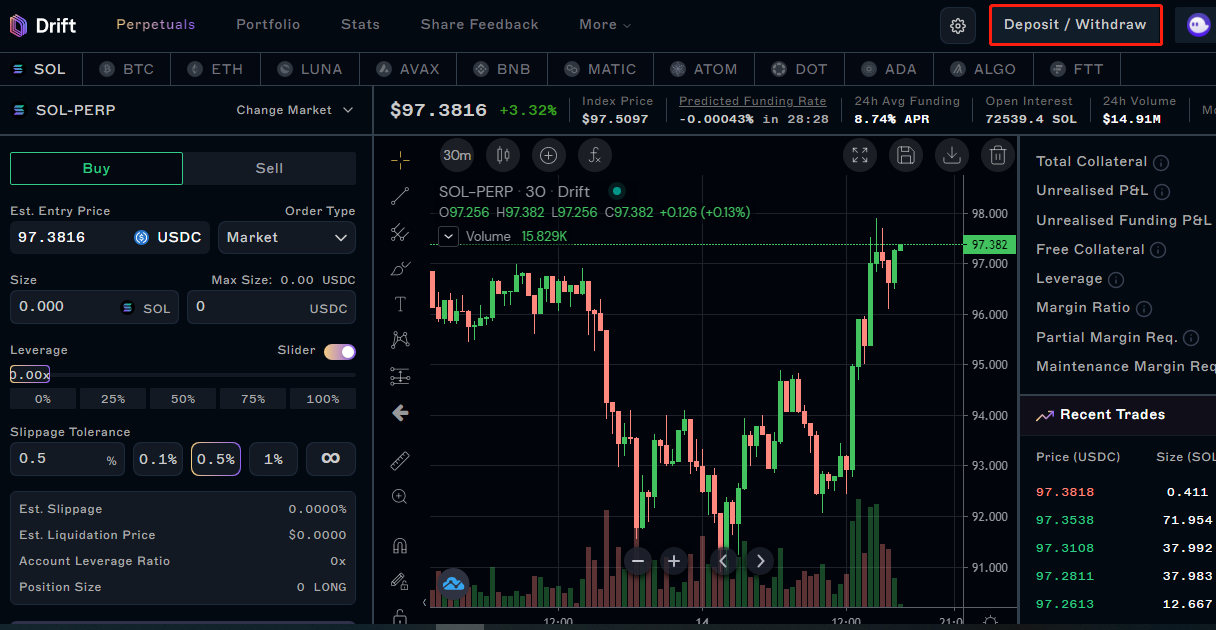The width and height of the screenshot is (1216, 630).
Task: Zoom in the chart with plus button
Action: 674,561
